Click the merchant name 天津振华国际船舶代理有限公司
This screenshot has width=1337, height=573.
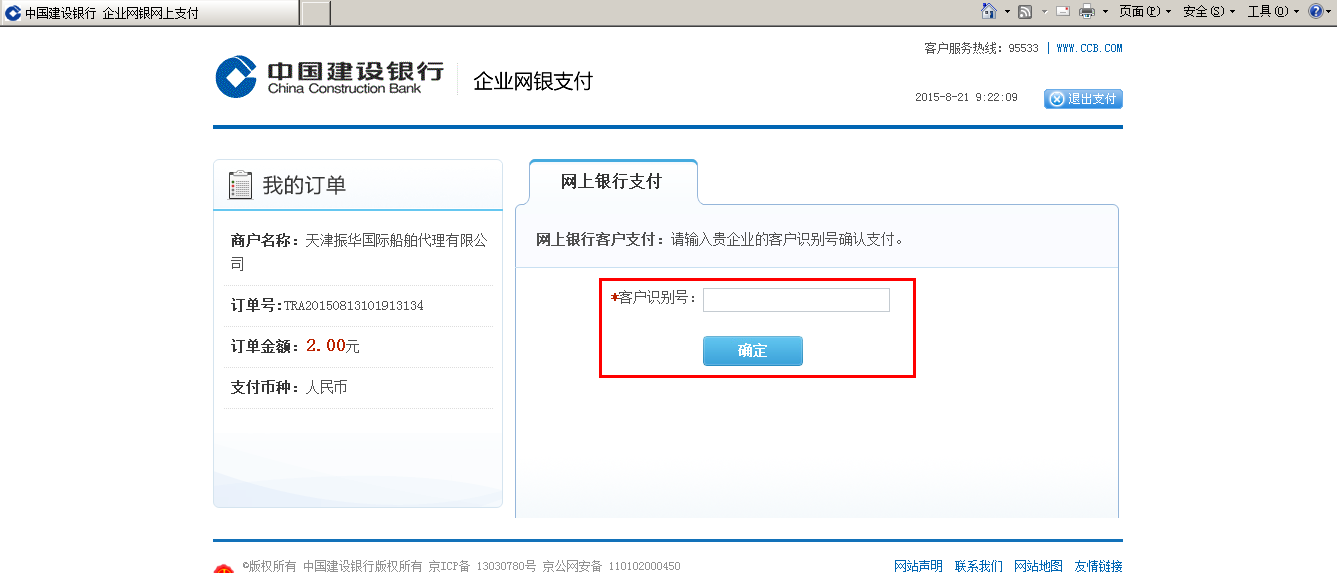point(358,252)
